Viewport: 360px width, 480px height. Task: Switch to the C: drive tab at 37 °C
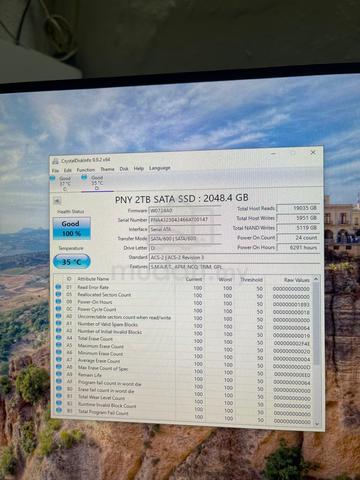62,183
